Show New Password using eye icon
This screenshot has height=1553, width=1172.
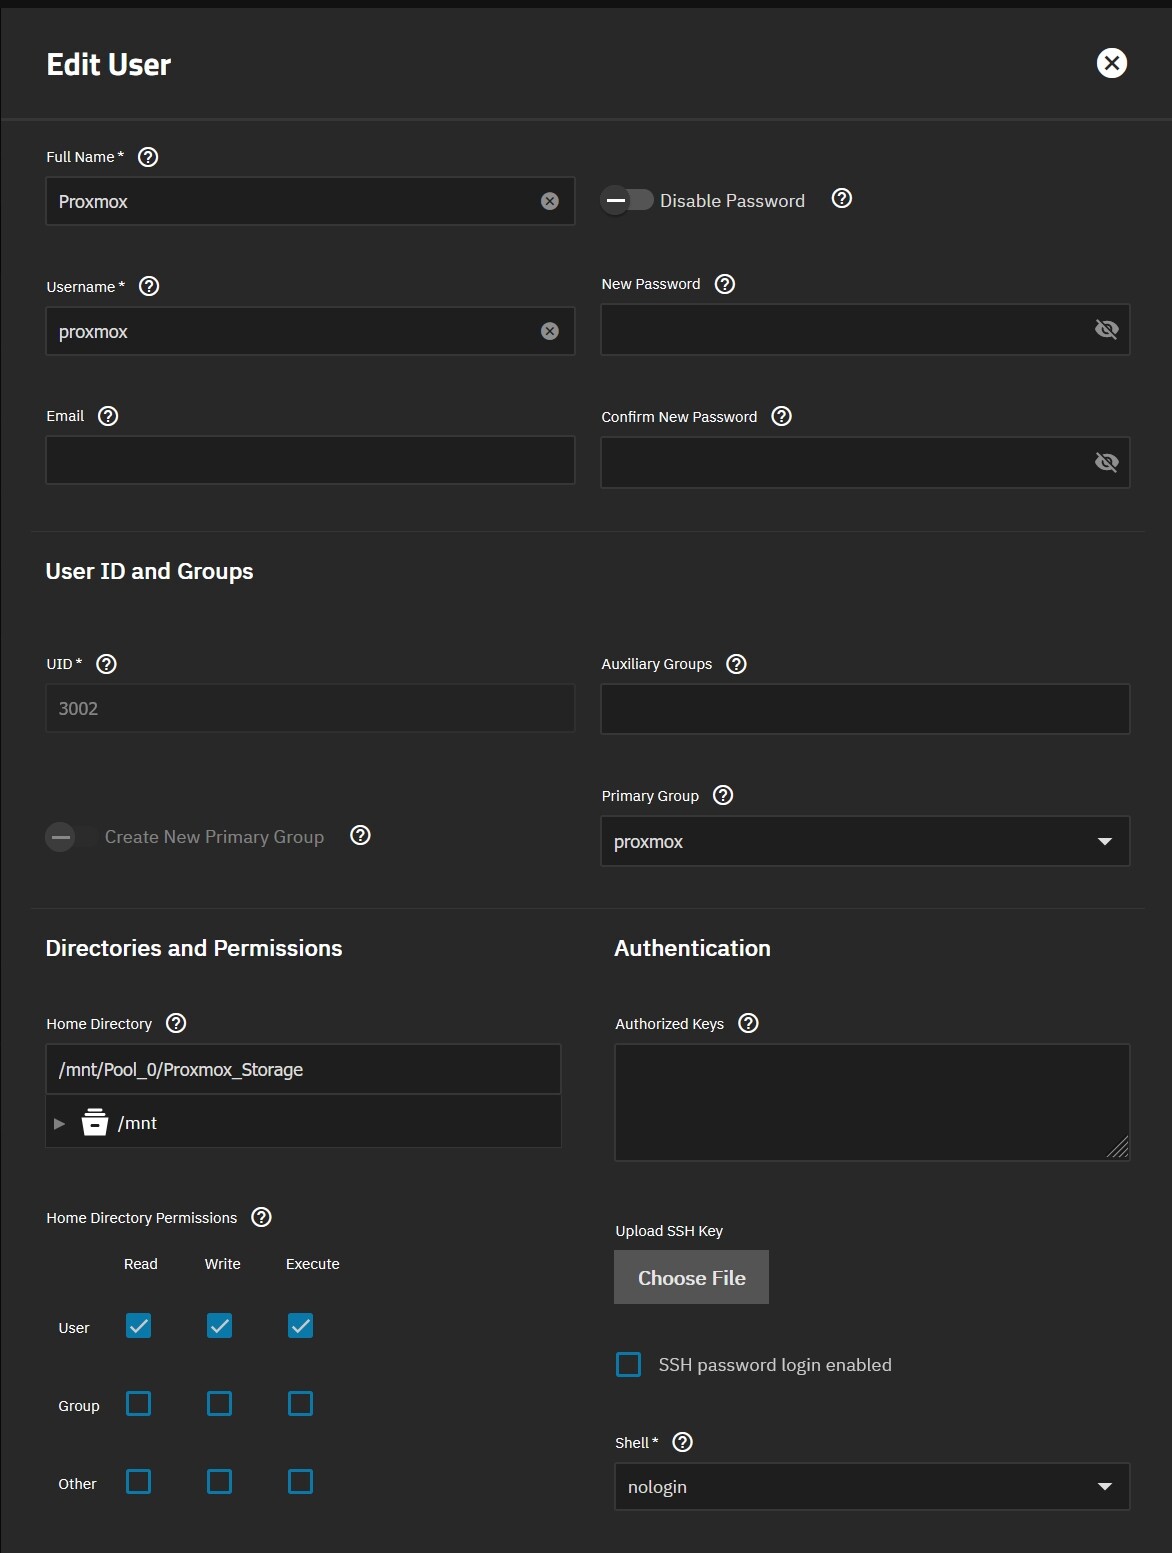pos(1106,329)
